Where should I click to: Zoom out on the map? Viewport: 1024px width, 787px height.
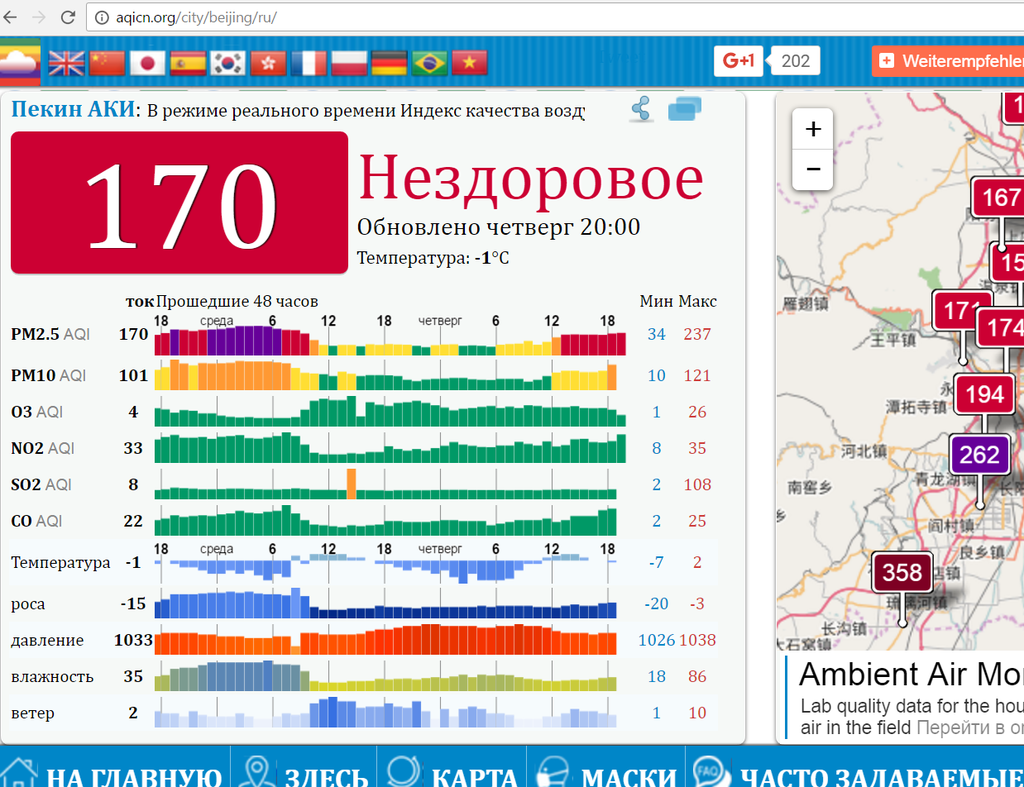click(812, 170)
